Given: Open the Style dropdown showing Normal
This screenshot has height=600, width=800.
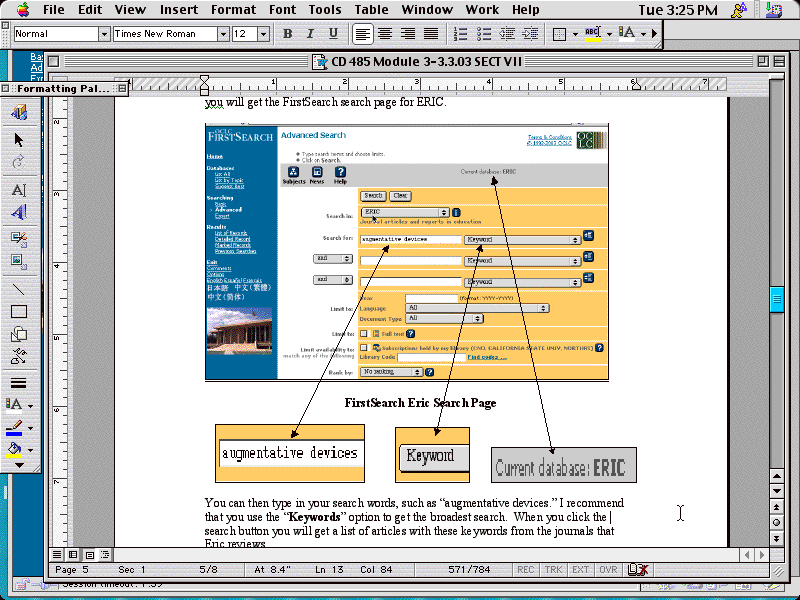Looking at the screenshot, I should point(104,34).
